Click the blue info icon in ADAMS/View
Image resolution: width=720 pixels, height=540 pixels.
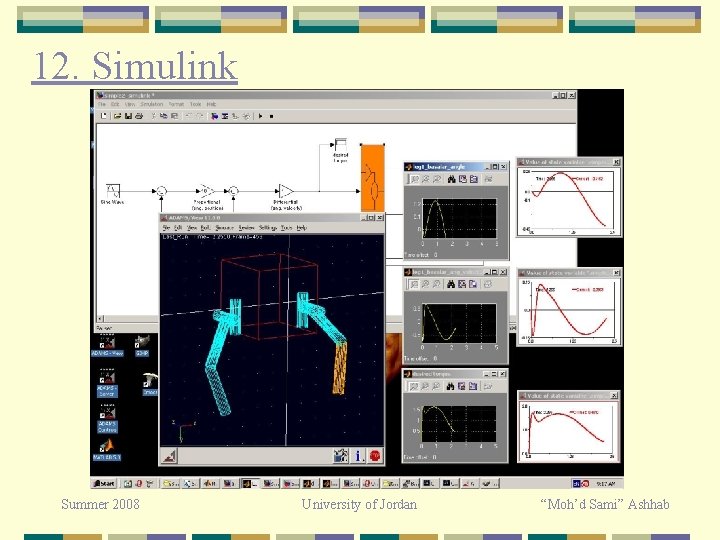[358, 456]
